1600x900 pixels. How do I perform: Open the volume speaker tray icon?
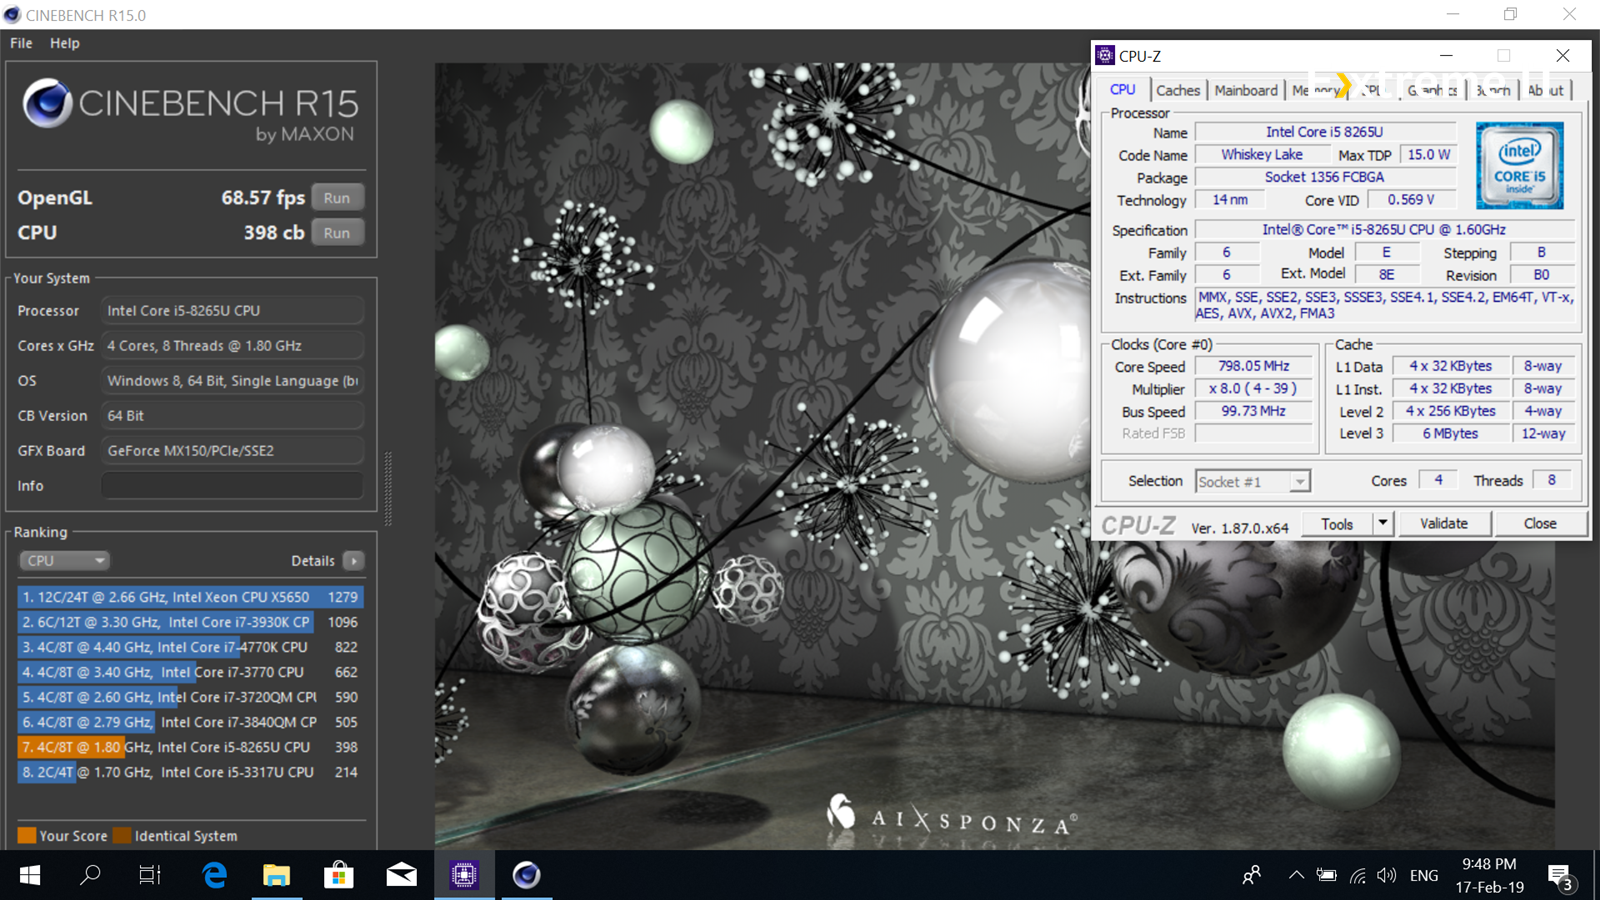1386,876
